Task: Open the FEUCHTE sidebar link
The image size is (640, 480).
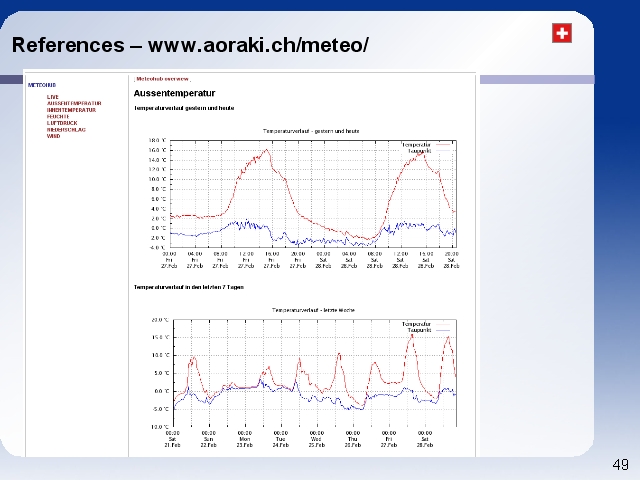Action: (x=58, y=117)
